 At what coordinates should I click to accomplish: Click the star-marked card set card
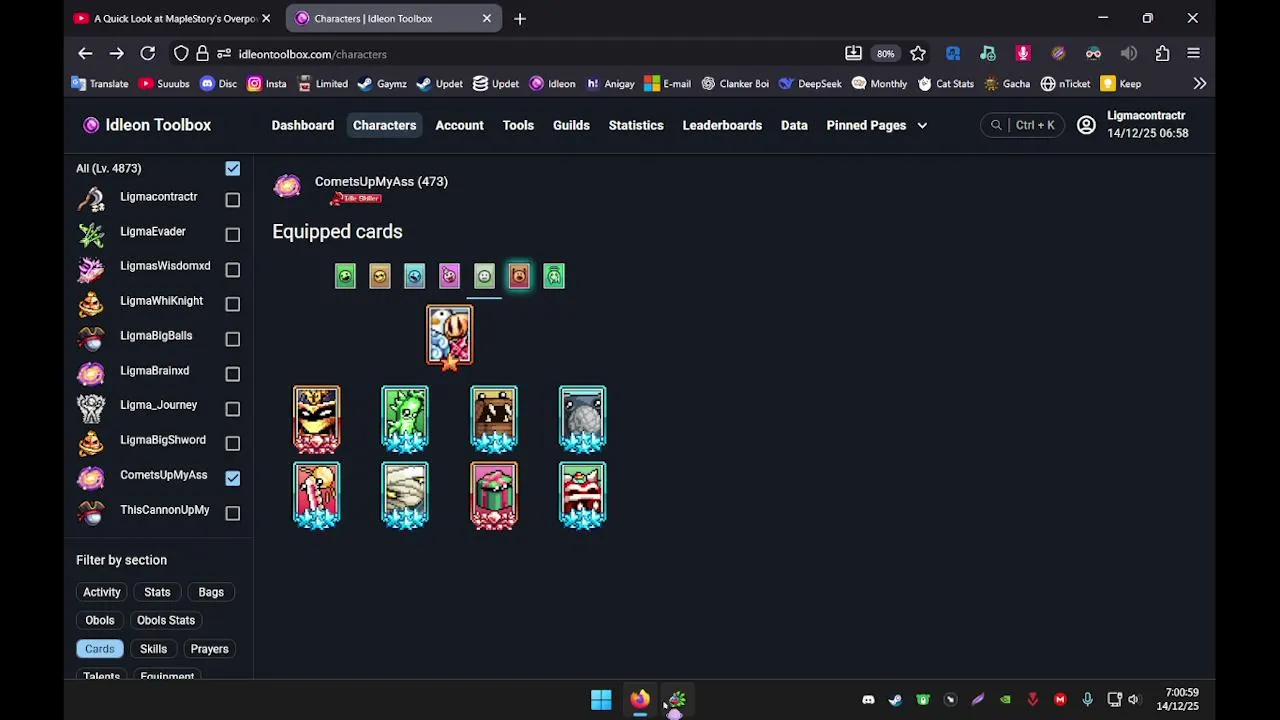pyautogui.click(x=449, y=337)
